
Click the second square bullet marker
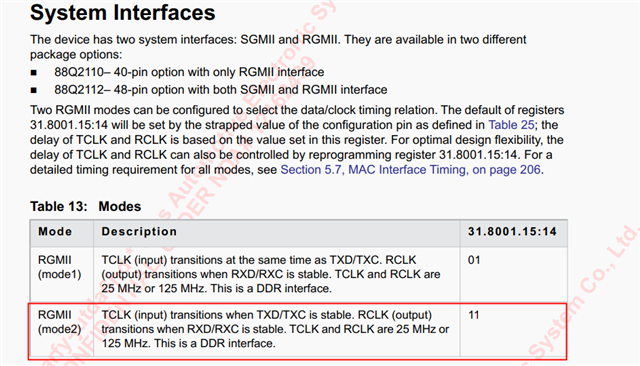[x=33, y=90]
